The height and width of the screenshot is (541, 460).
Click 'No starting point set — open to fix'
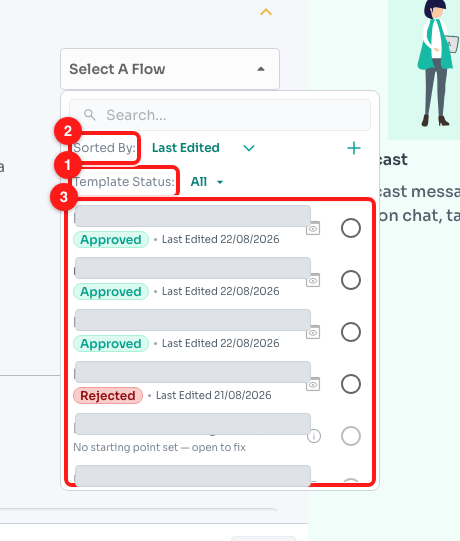[159, 447]
